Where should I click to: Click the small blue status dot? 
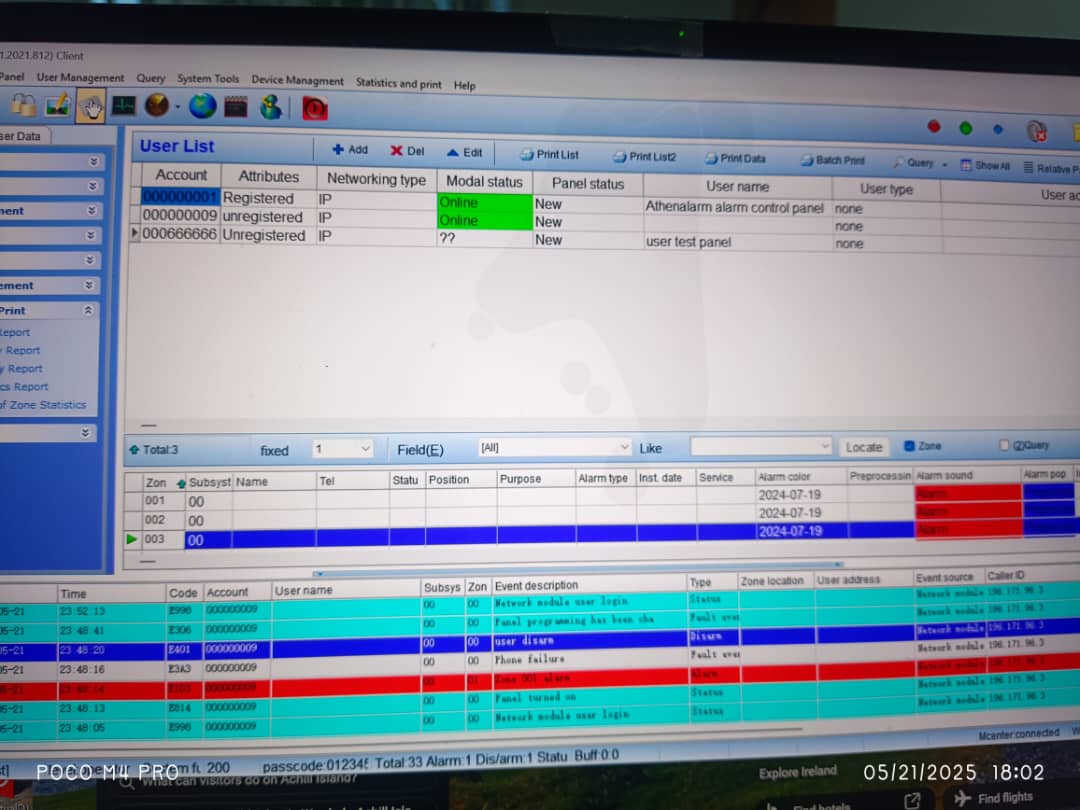pyautogui.click(x=997, y=129)
